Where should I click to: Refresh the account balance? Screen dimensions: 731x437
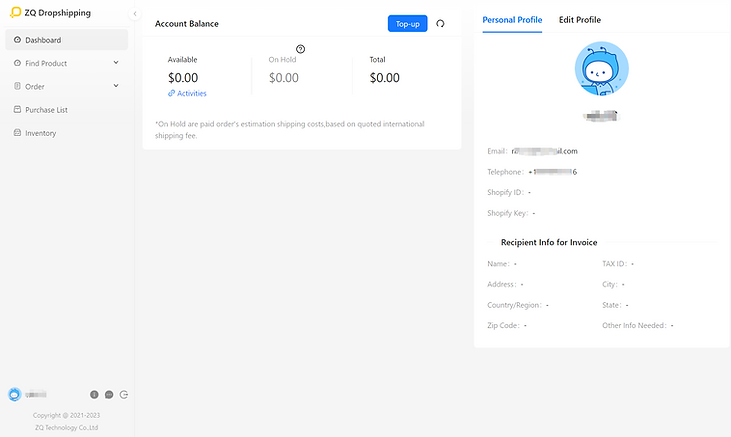point(440,23)
